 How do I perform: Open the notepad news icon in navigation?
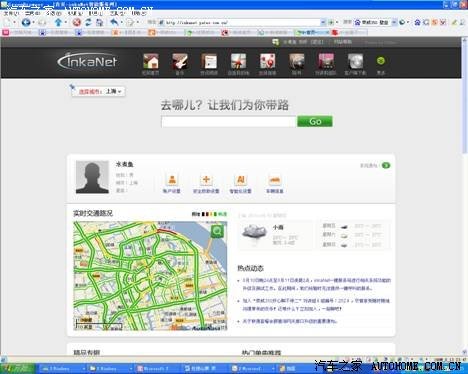tap(209, 61)
